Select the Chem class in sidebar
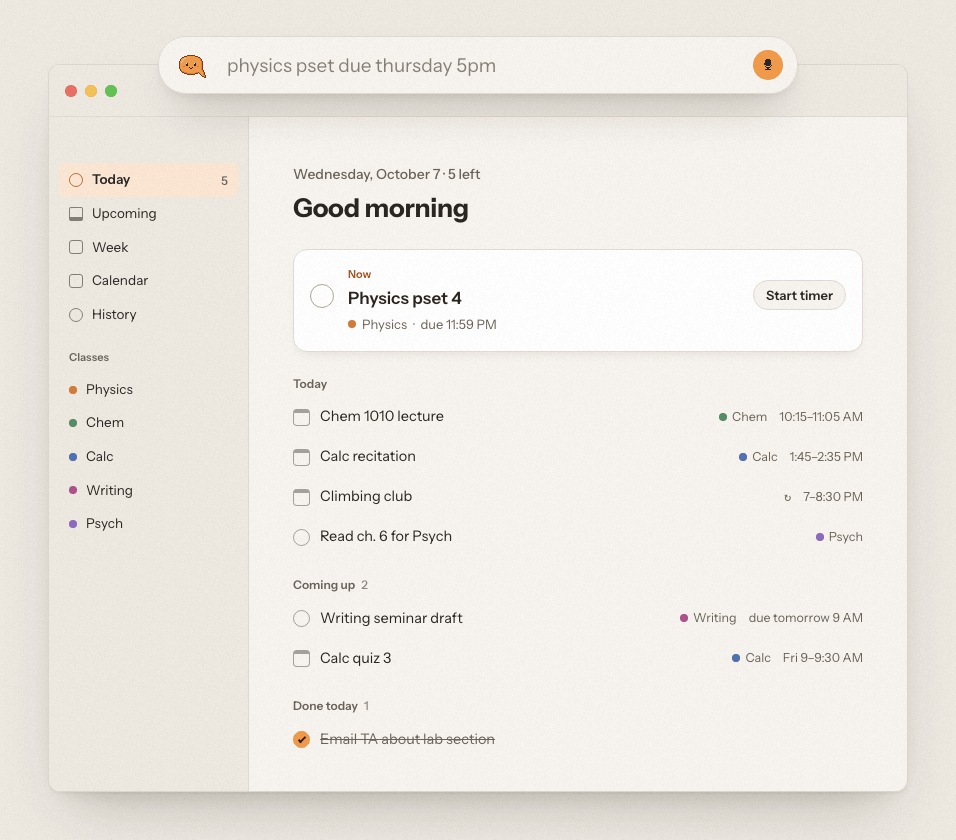 (x=148, y=422)
